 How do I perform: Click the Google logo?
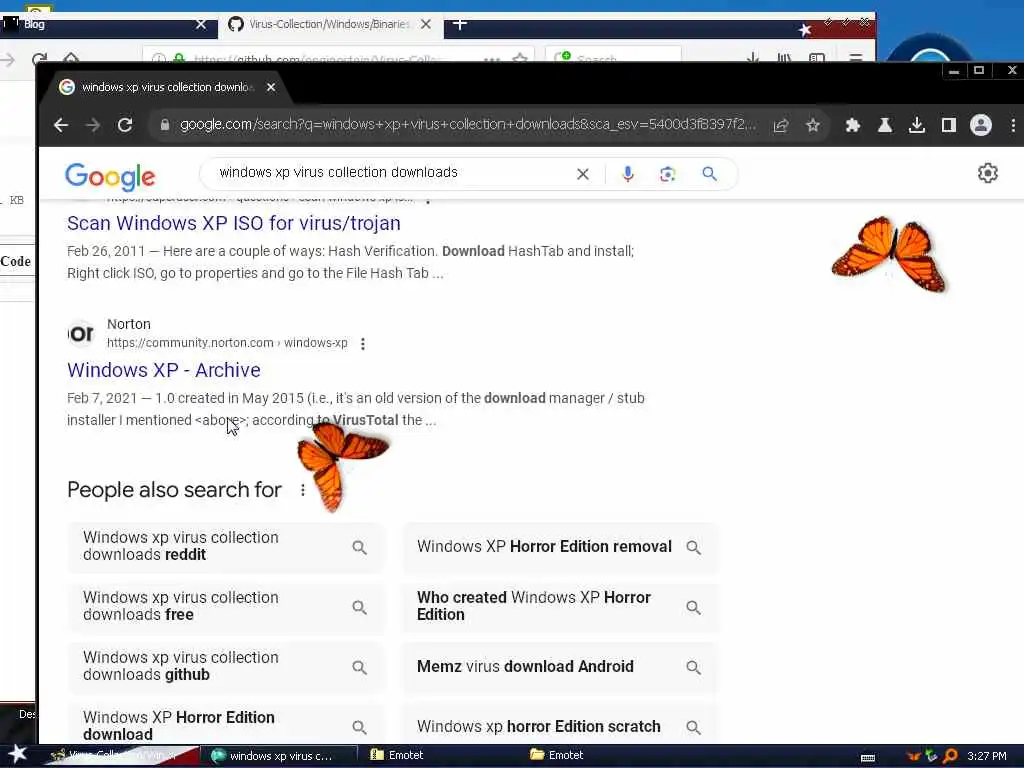pos(110,176)
